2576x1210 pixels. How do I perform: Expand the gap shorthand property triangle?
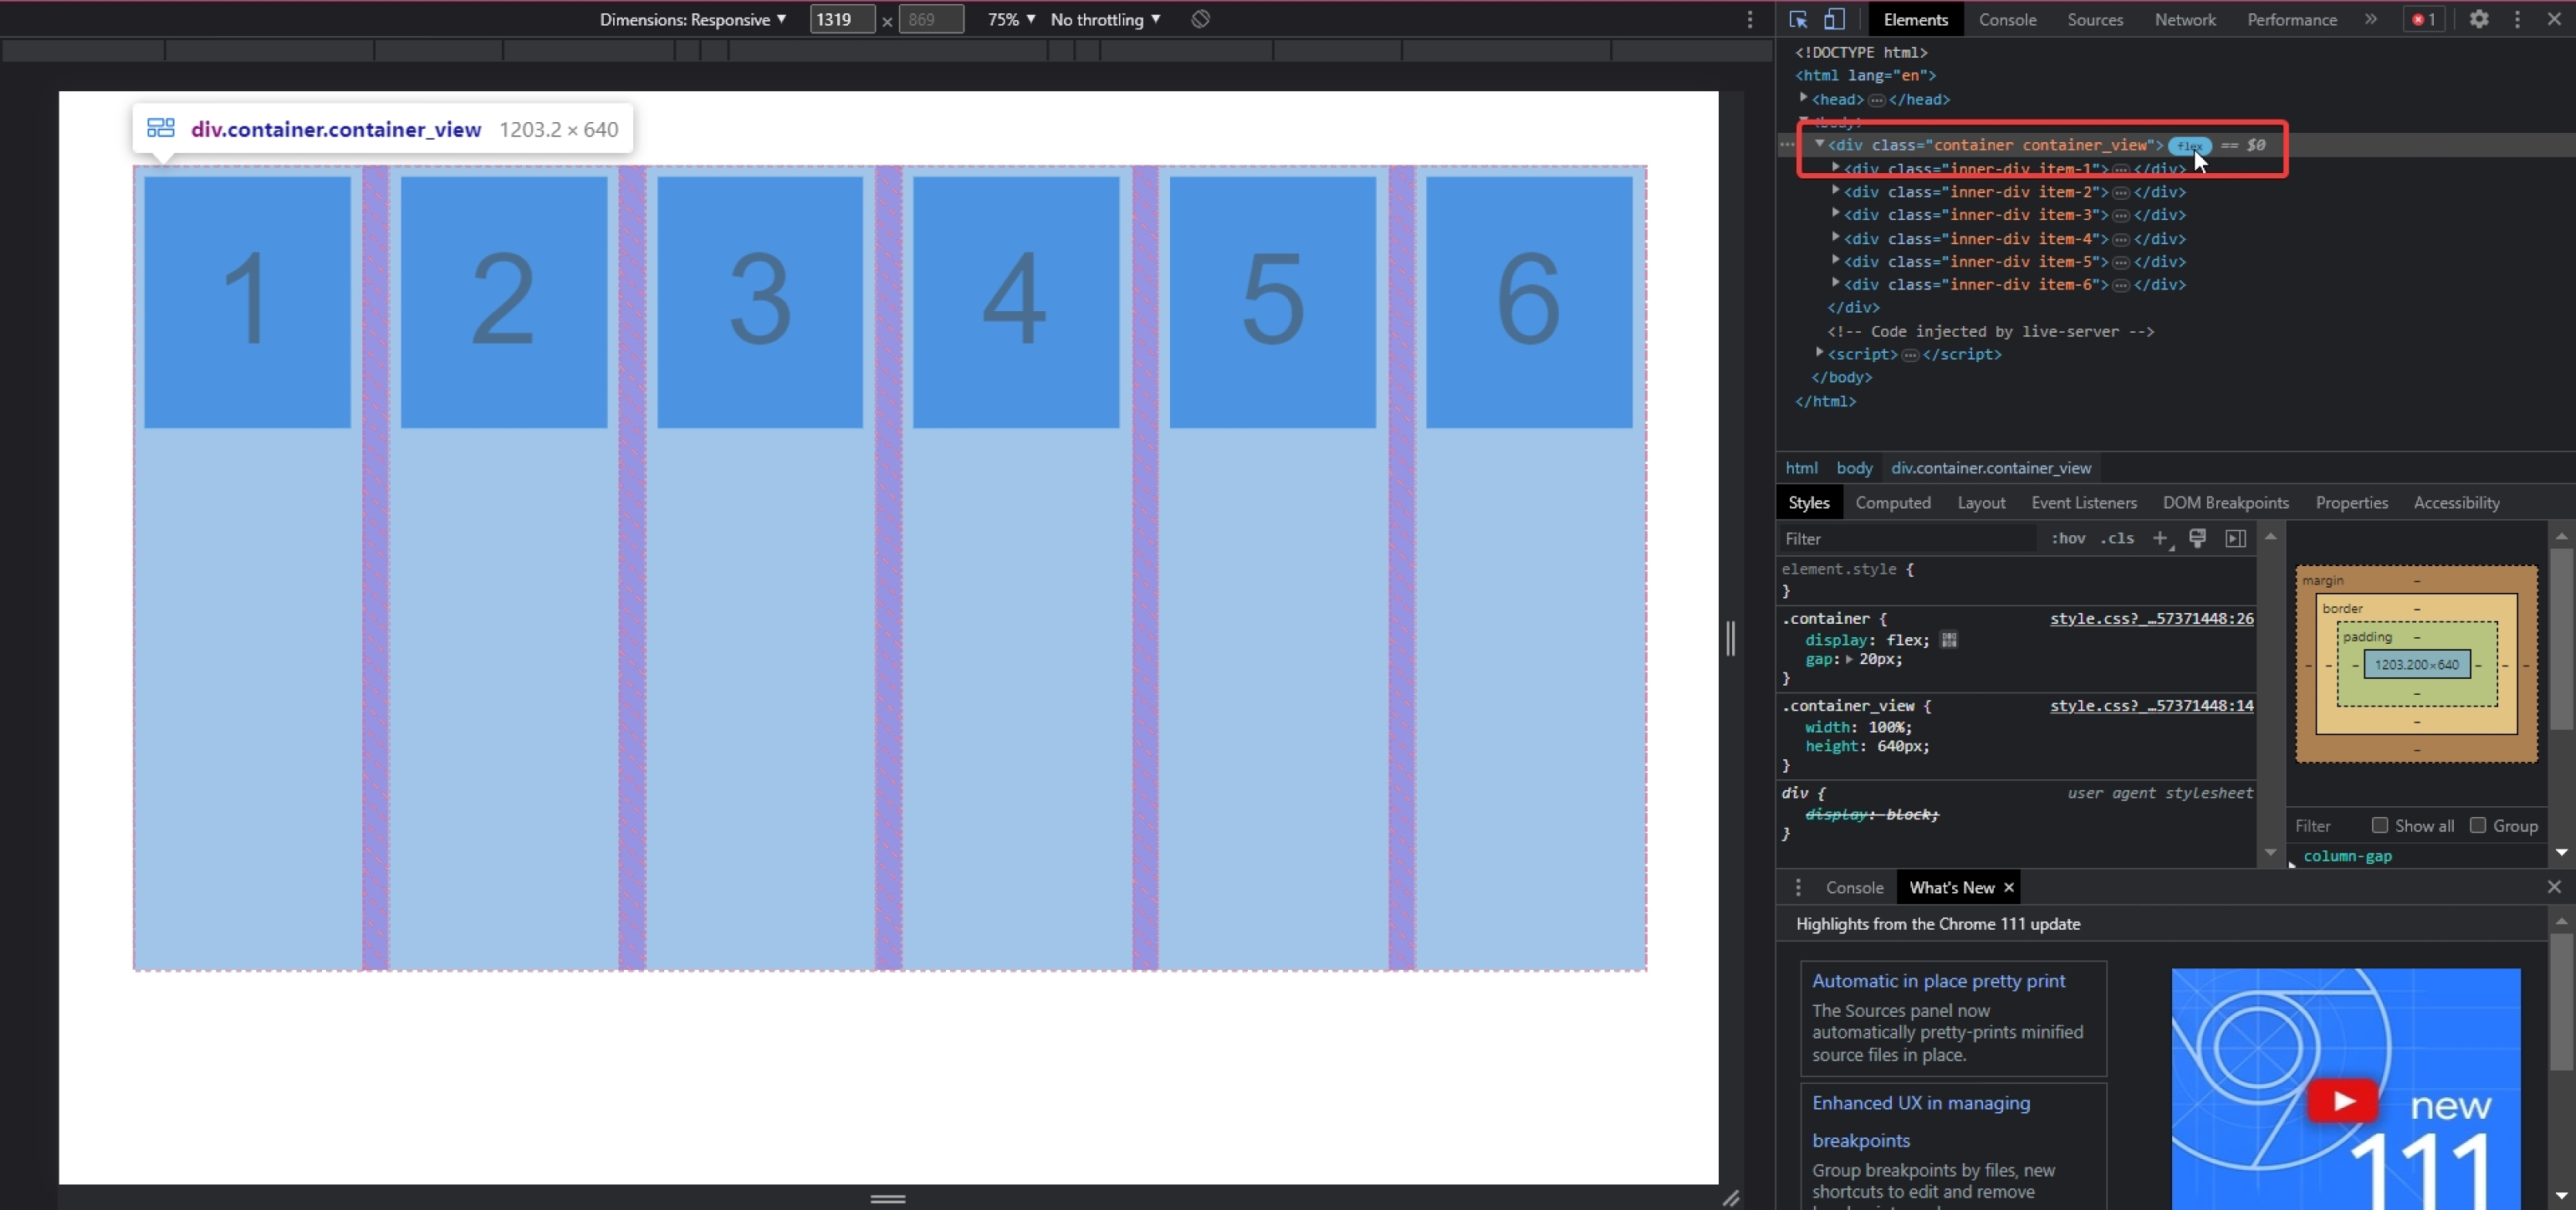1849,660
